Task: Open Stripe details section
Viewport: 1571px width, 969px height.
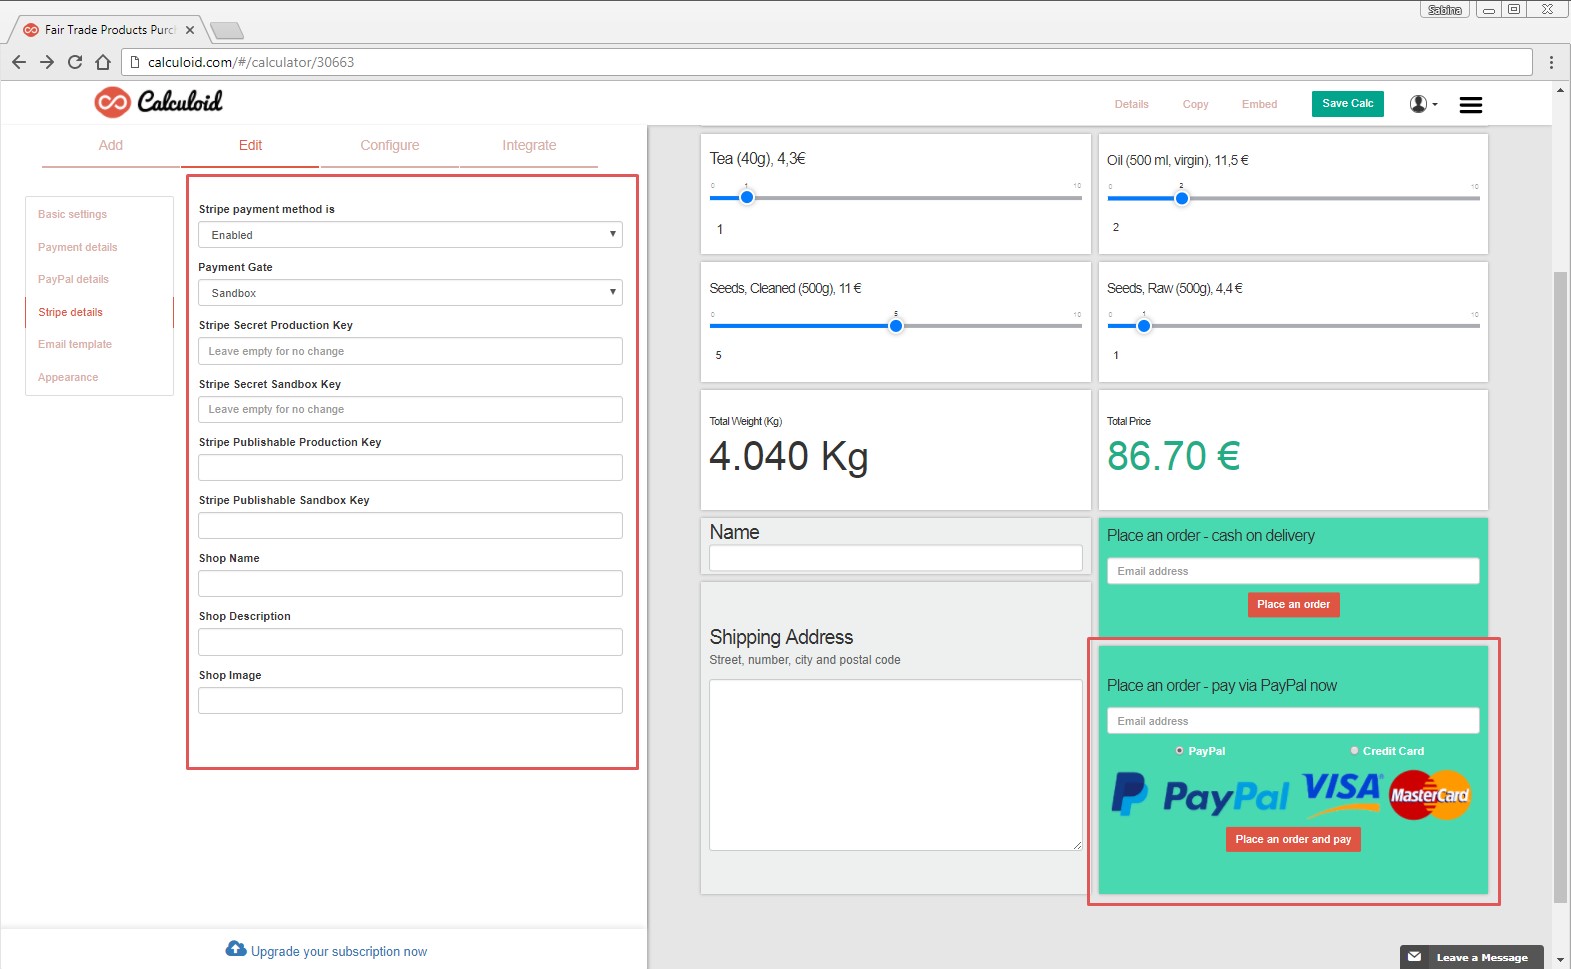Action: (70, 312)
